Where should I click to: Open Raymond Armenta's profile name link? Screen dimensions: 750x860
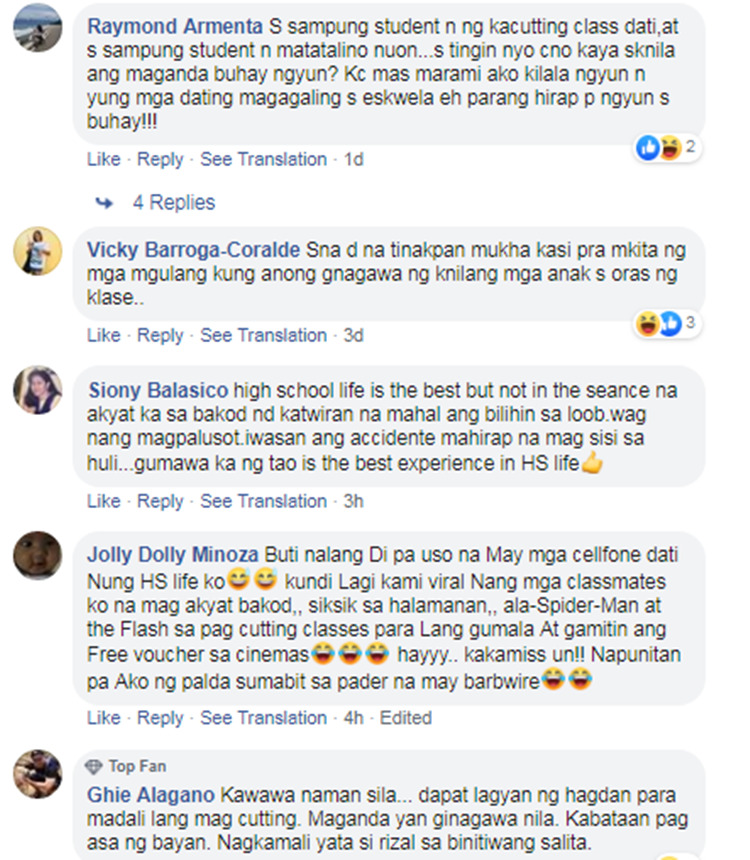click(x=175, y=26)
